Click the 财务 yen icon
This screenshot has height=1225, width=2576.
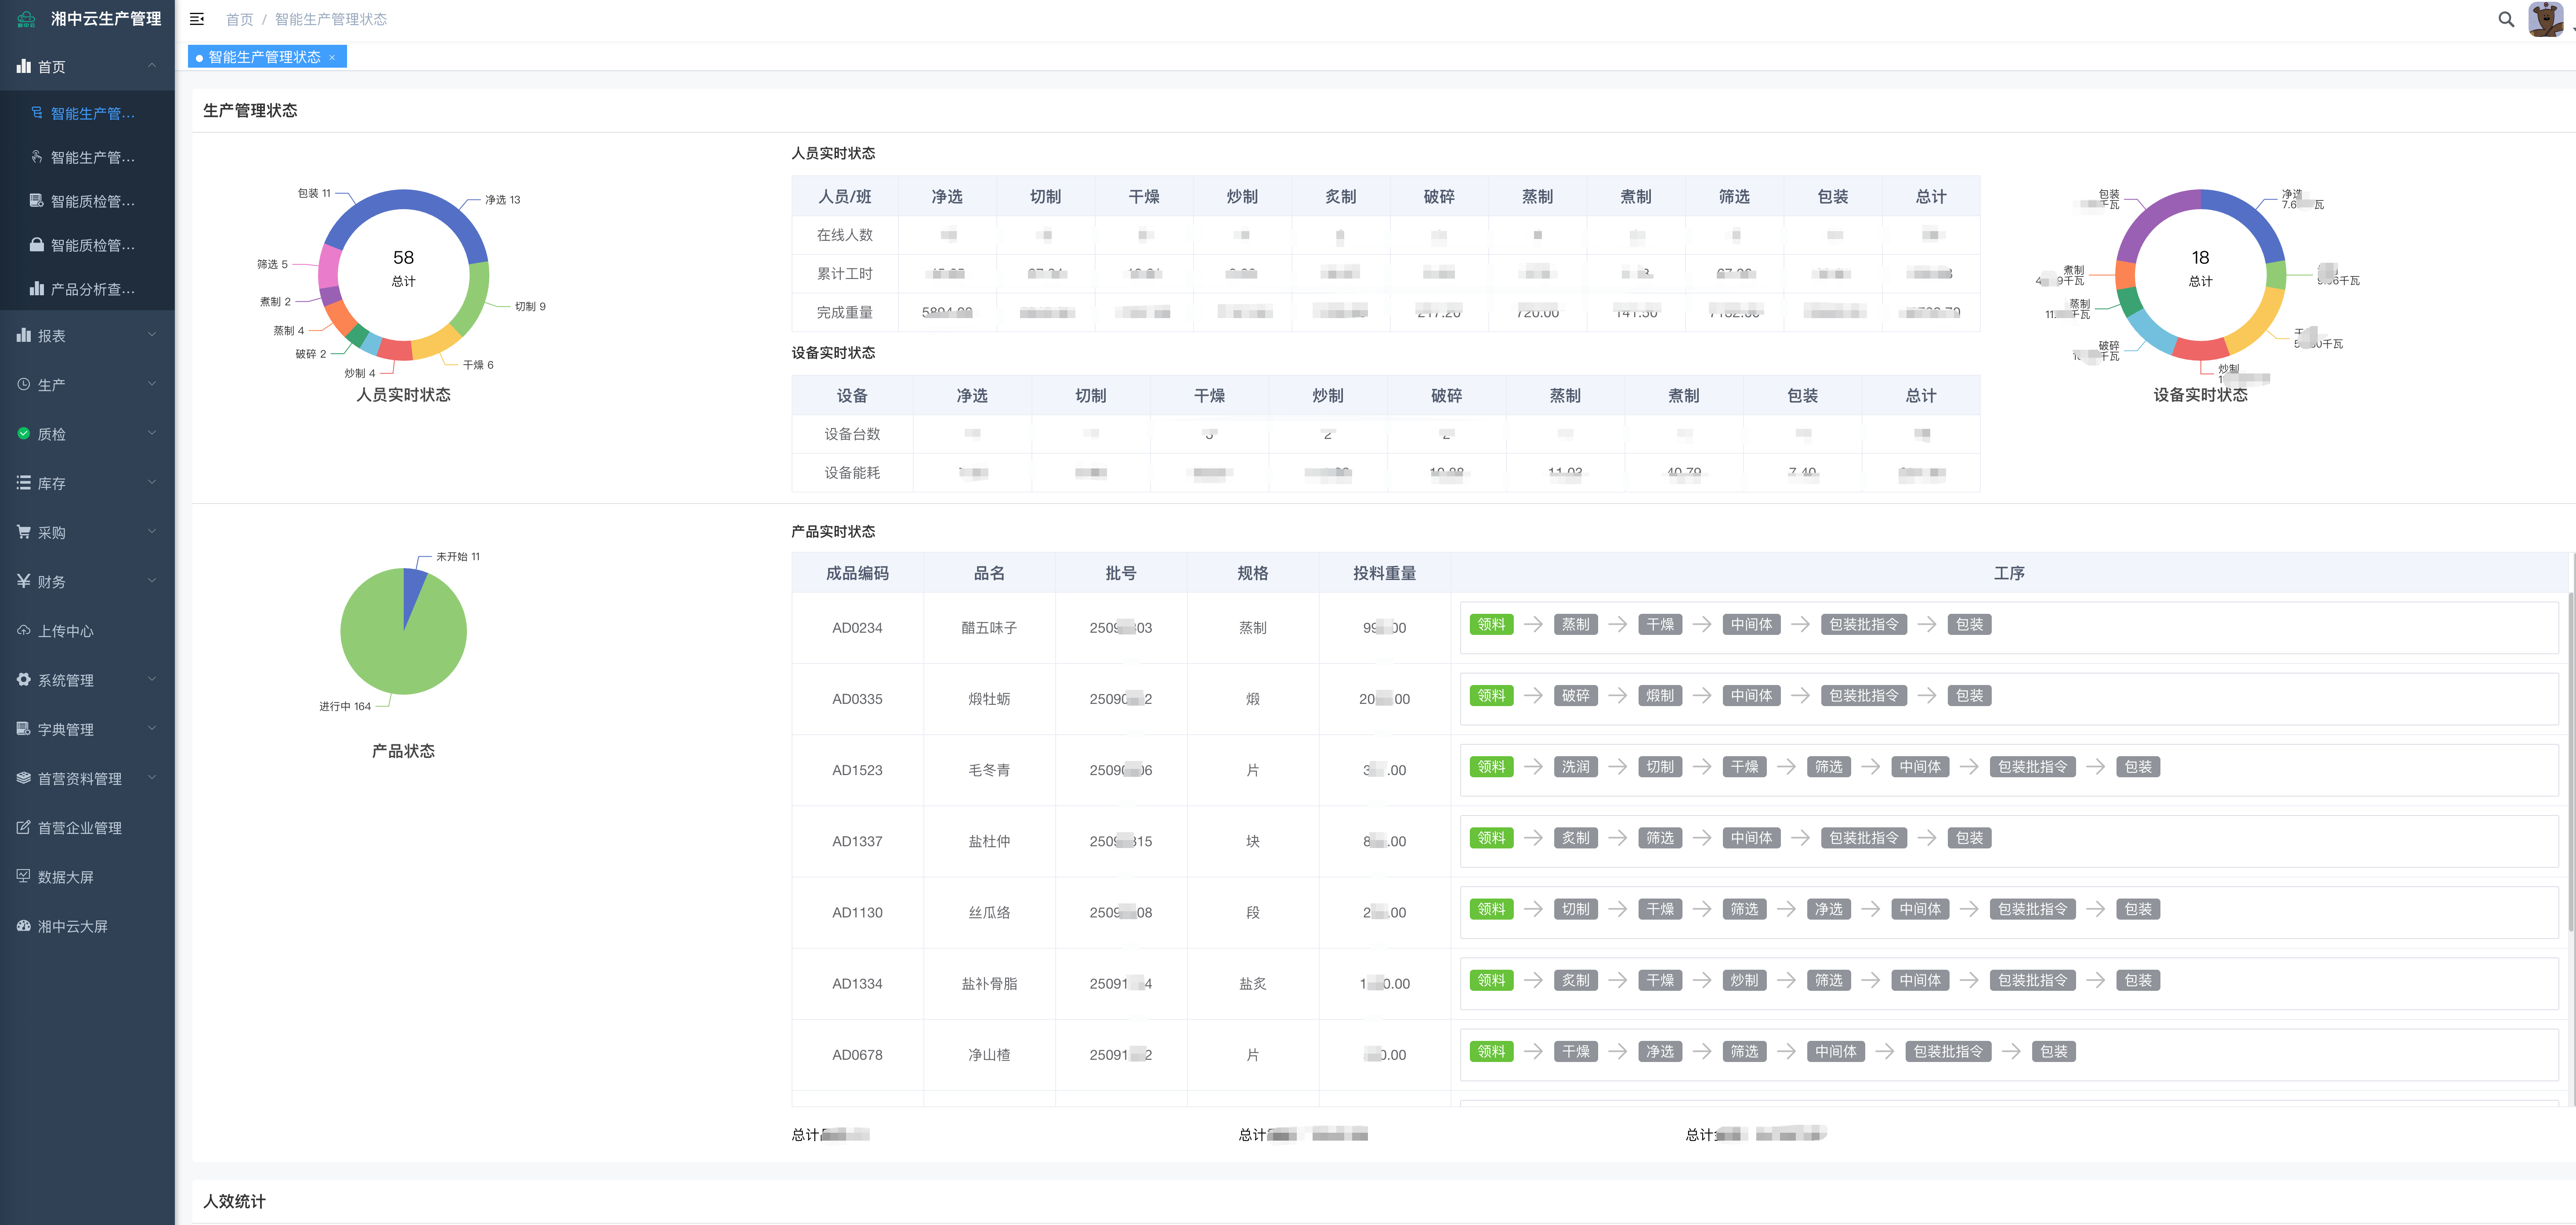tap(24, 581)
